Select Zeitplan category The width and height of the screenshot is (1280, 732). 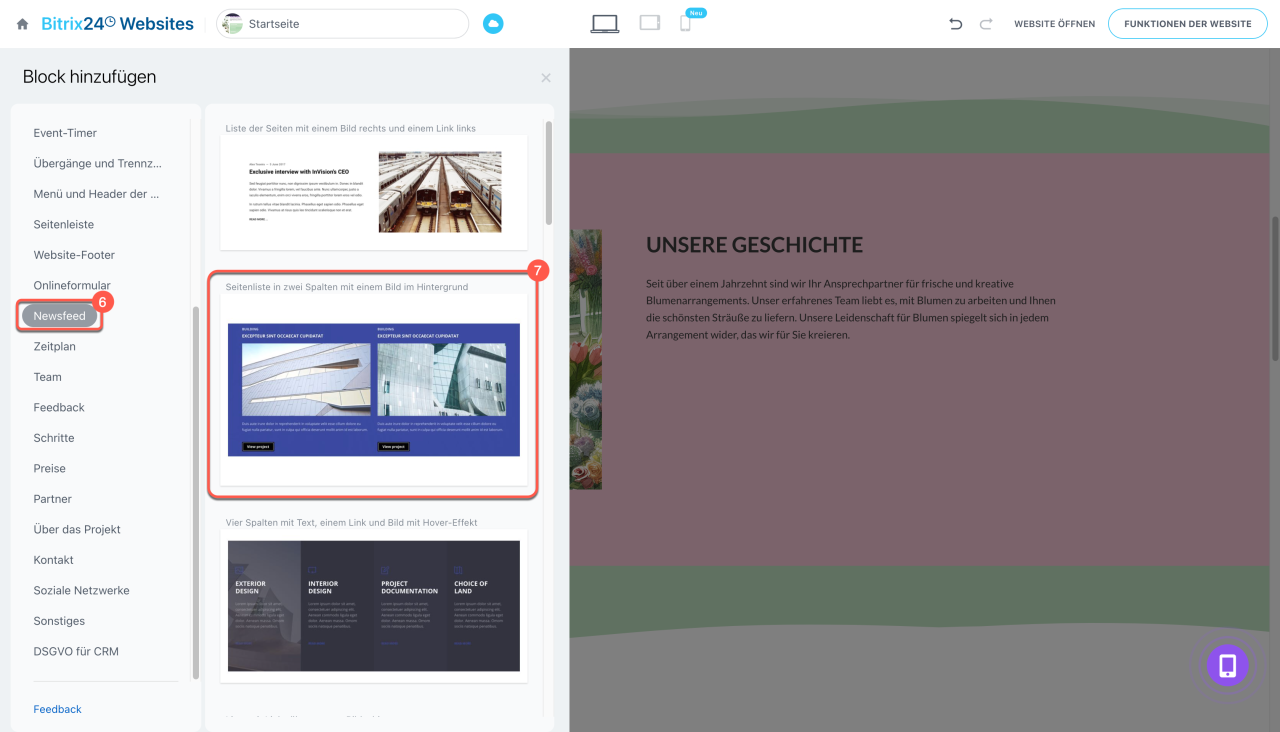pos(55,346)
